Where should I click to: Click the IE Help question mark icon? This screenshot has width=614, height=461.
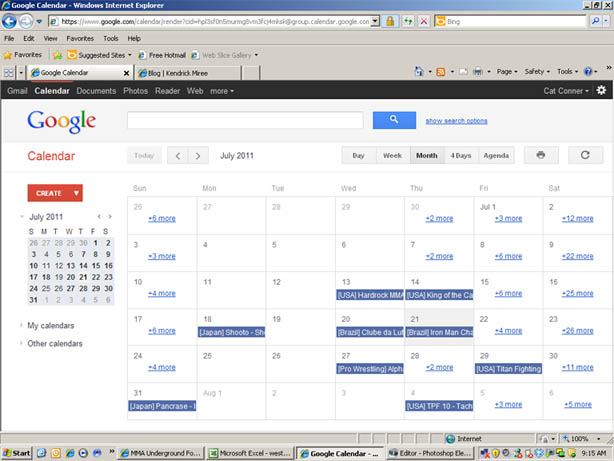pyautogui.click(x=588, y=72)
